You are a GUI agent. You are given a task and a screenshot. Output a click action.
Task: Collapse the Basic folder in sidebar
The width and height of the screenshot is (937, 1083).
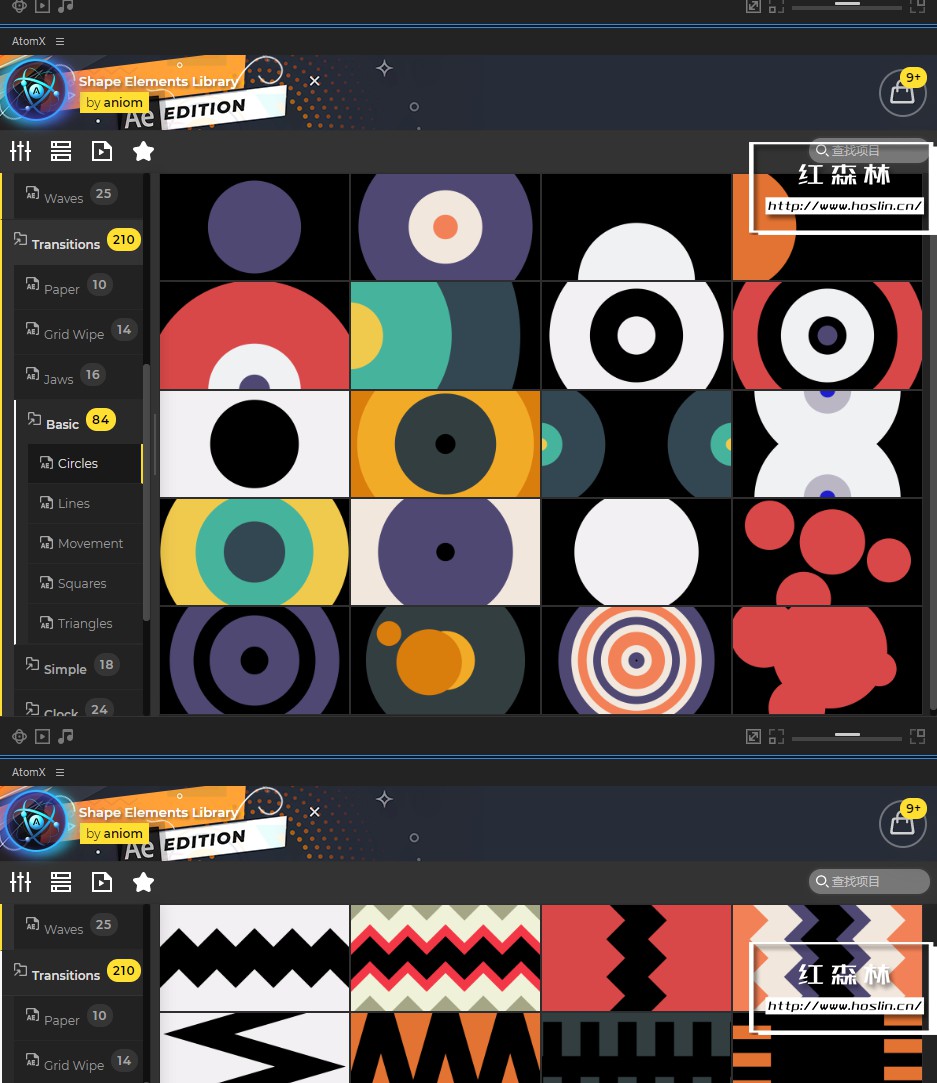tap(78, 421)
